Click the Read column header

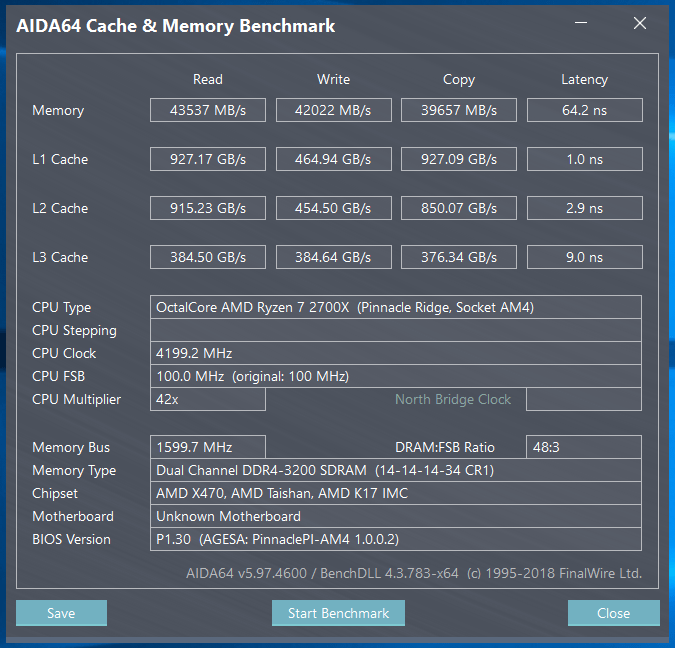point(208,79)
